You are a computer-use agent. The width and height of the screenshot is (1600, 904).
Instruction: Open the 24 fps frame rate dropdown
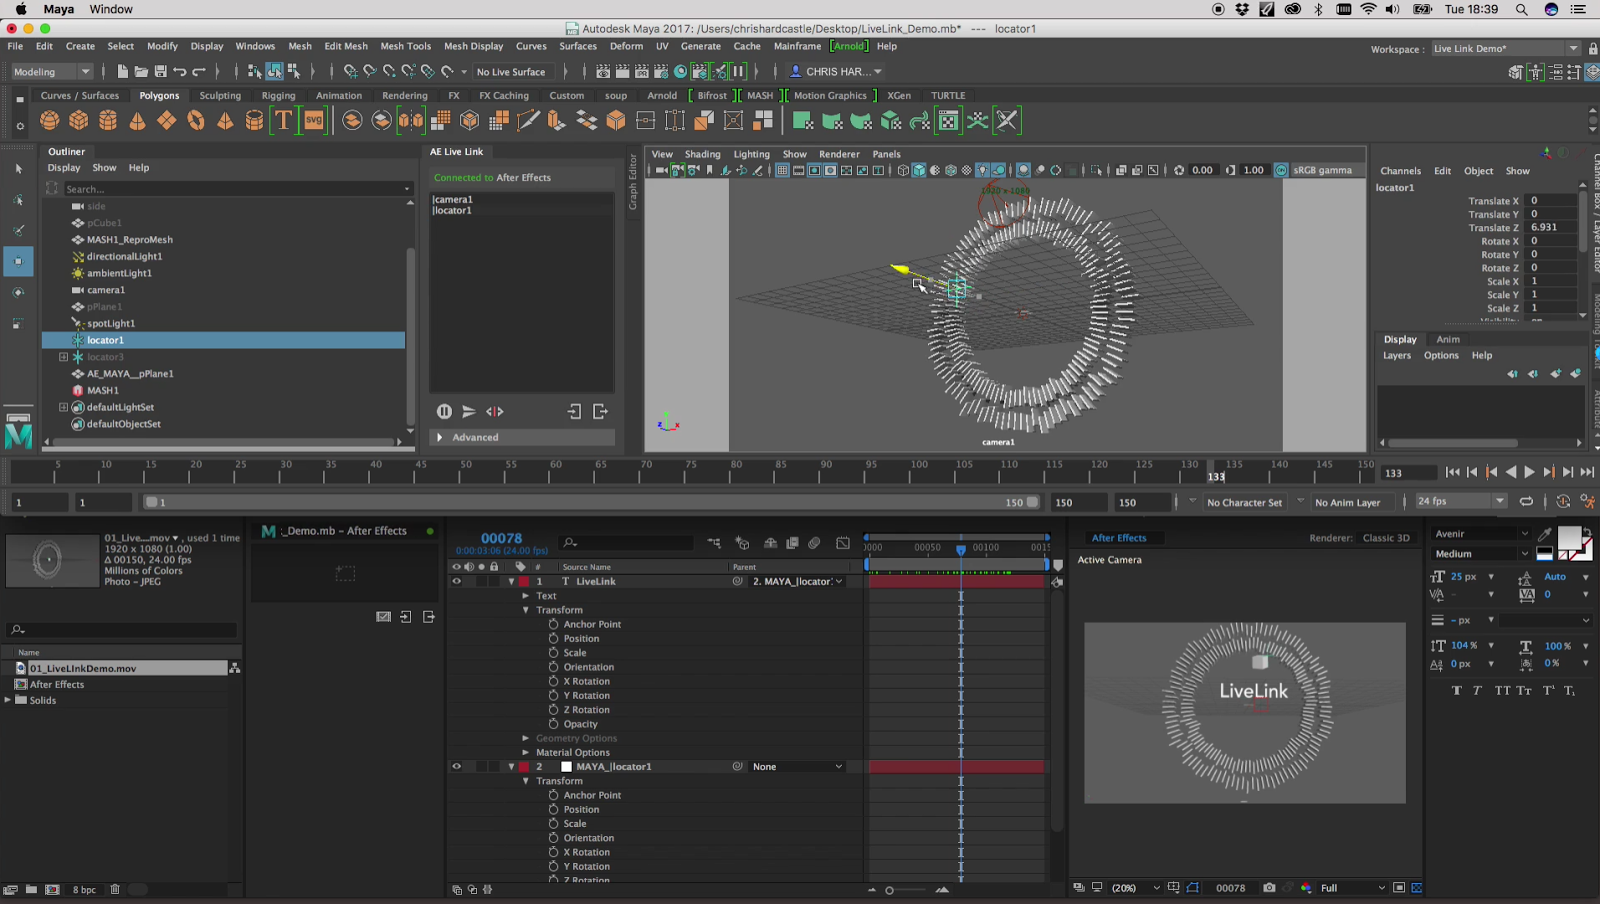coord(1461,501)
